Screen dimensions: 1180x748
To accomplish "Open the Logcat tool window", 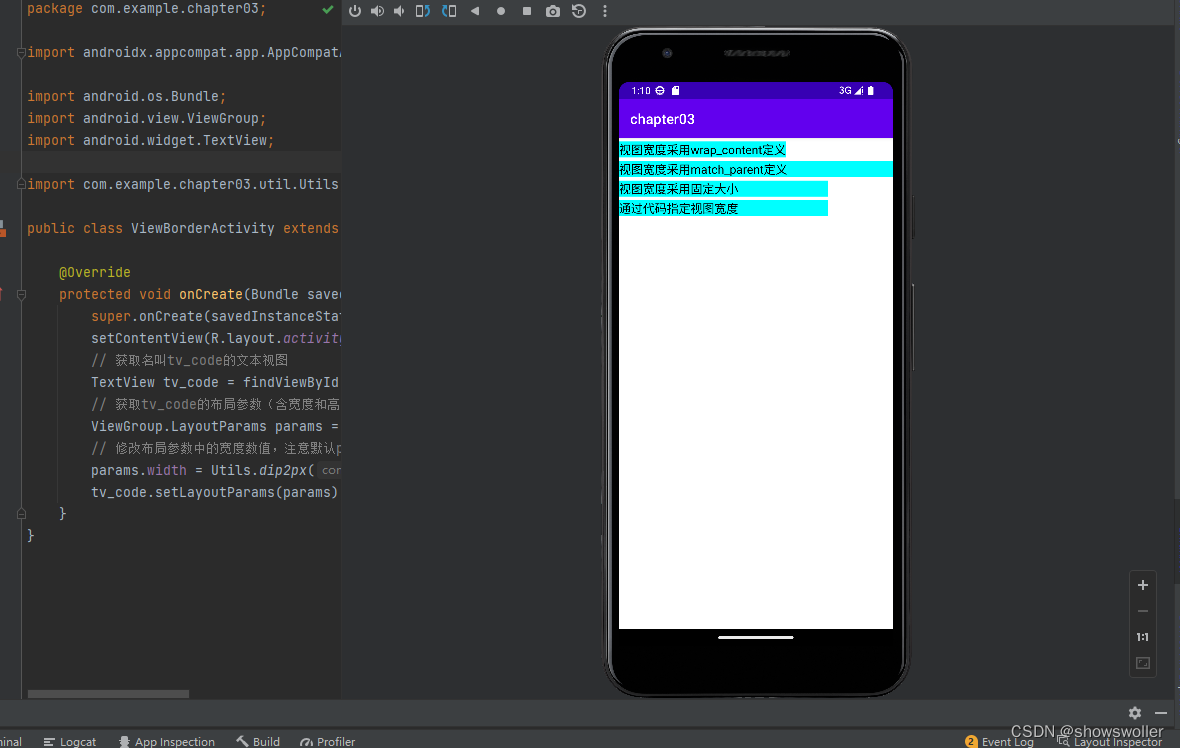I will click(70, 741).
